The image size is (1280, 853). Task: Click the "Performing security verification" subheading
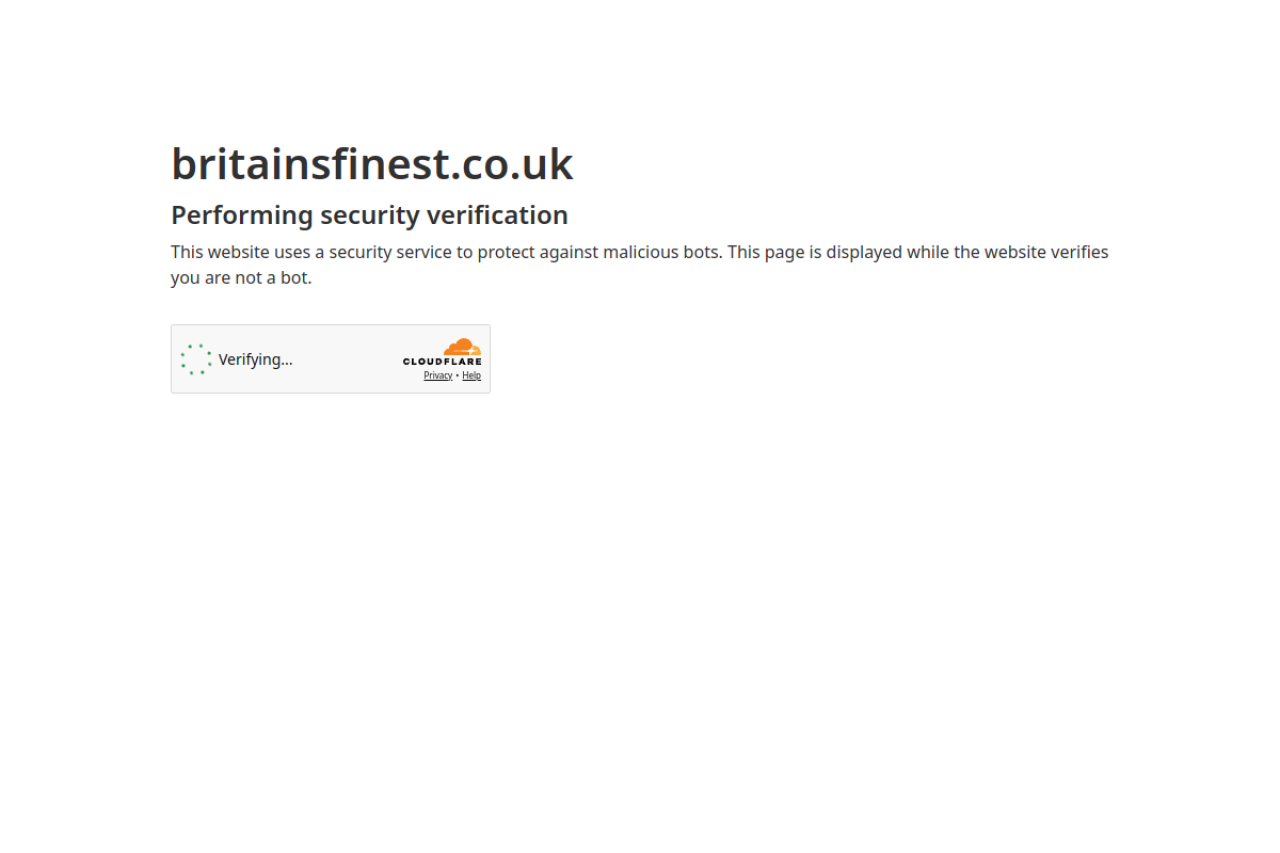[x=369, y=215]
